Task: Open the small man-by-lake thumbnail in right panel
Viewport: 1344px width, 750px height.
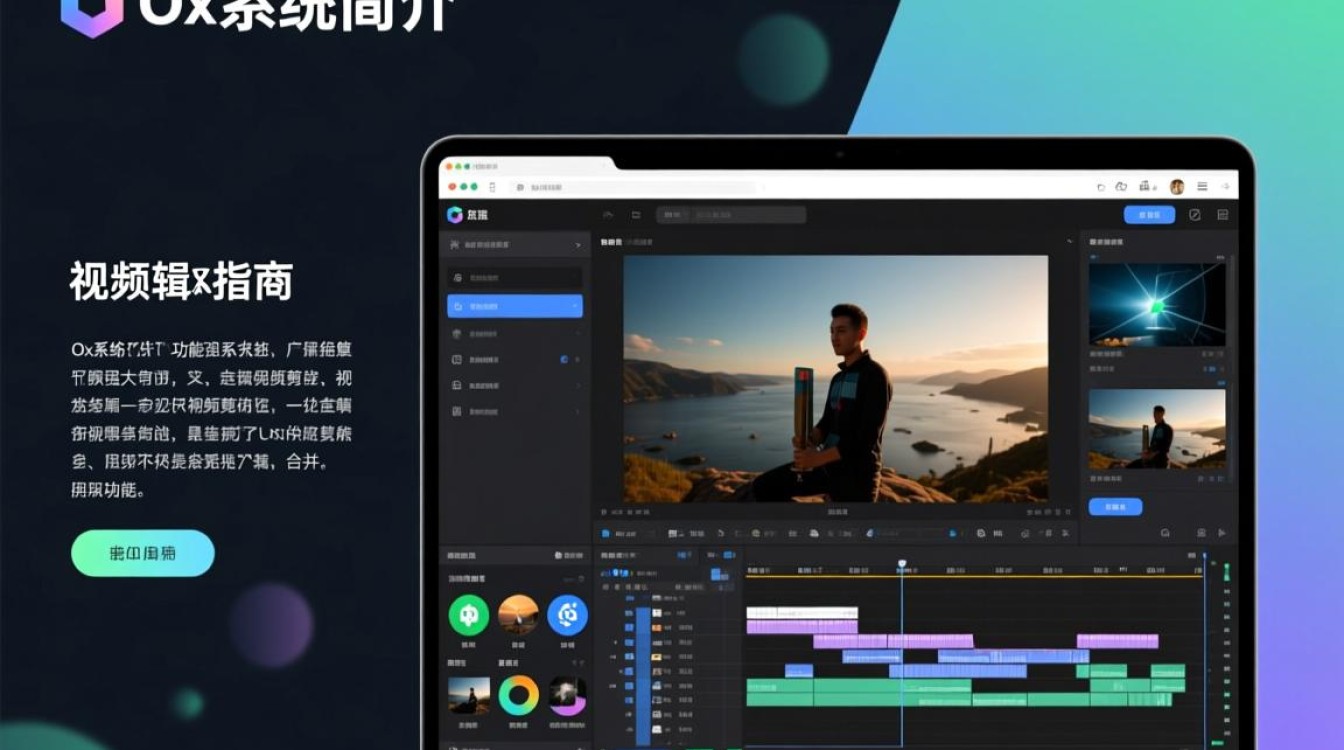Action: [x=1157, y=429]
